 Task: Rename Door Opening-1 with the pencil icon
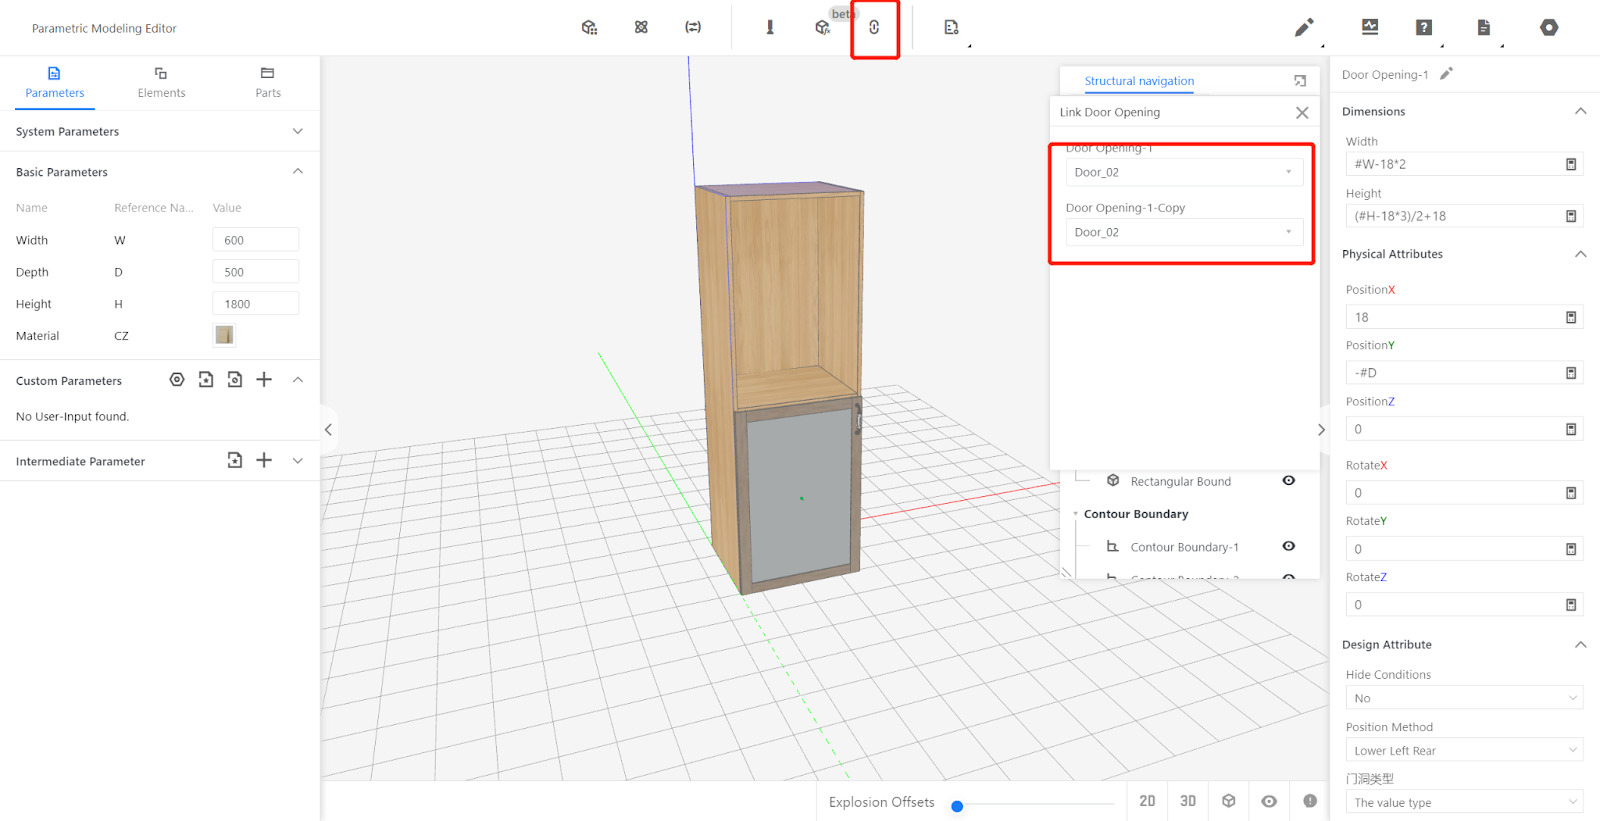click(1446, 74)
